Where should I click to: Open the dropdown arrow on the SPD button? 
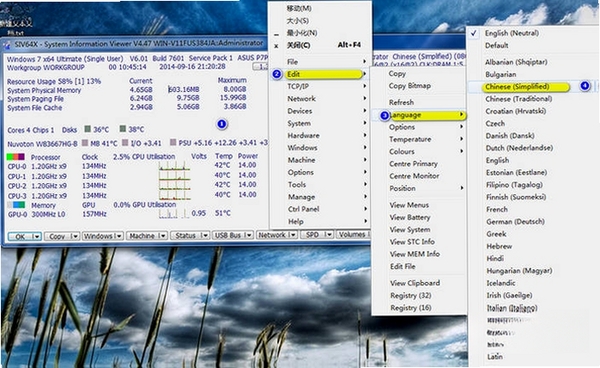329,234
